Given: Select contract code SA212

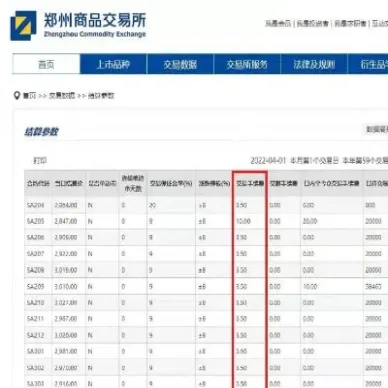Looking at the screenshot, I should tap(35, 335).
